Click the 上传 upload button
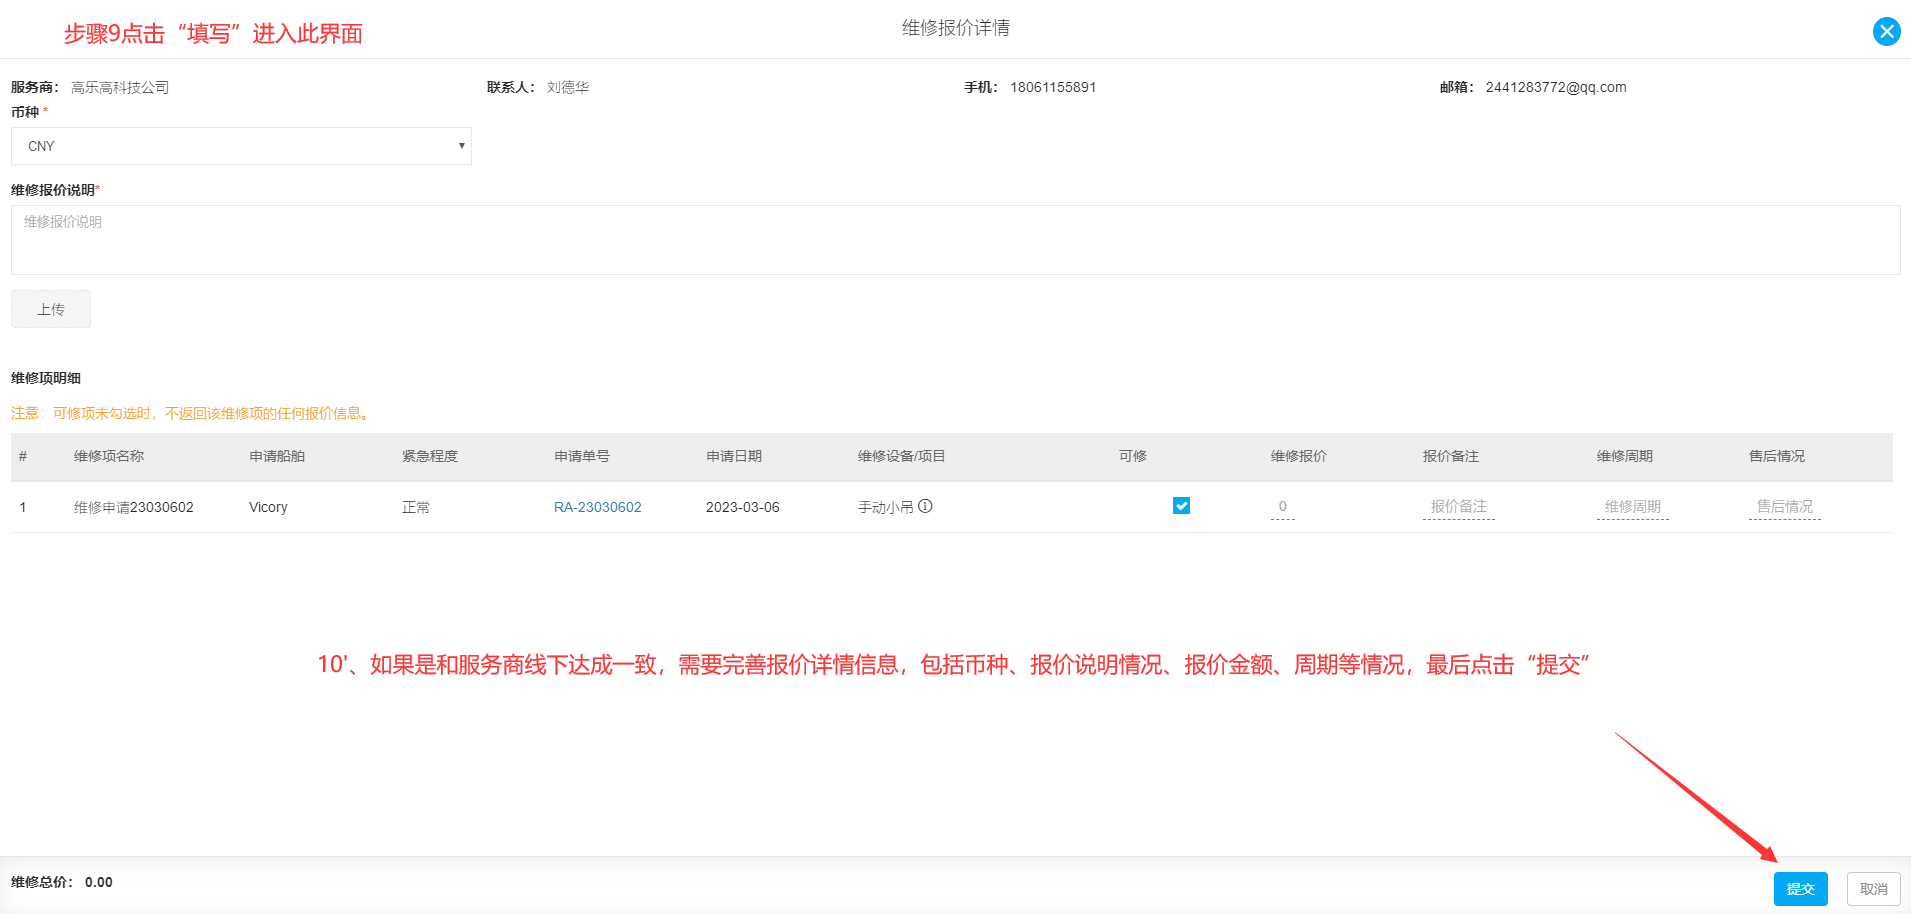 click(x=51, y=309)
